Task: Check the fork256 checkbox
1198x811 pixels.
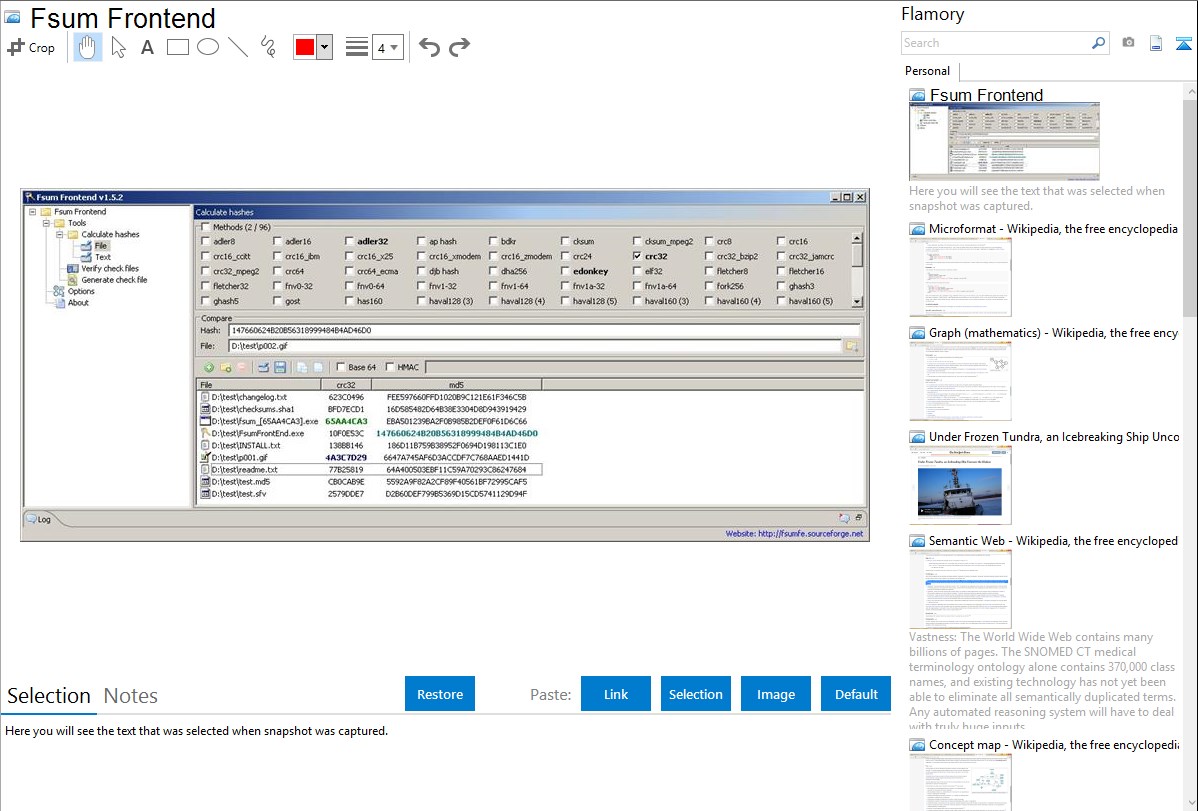Action: point(709,286)
